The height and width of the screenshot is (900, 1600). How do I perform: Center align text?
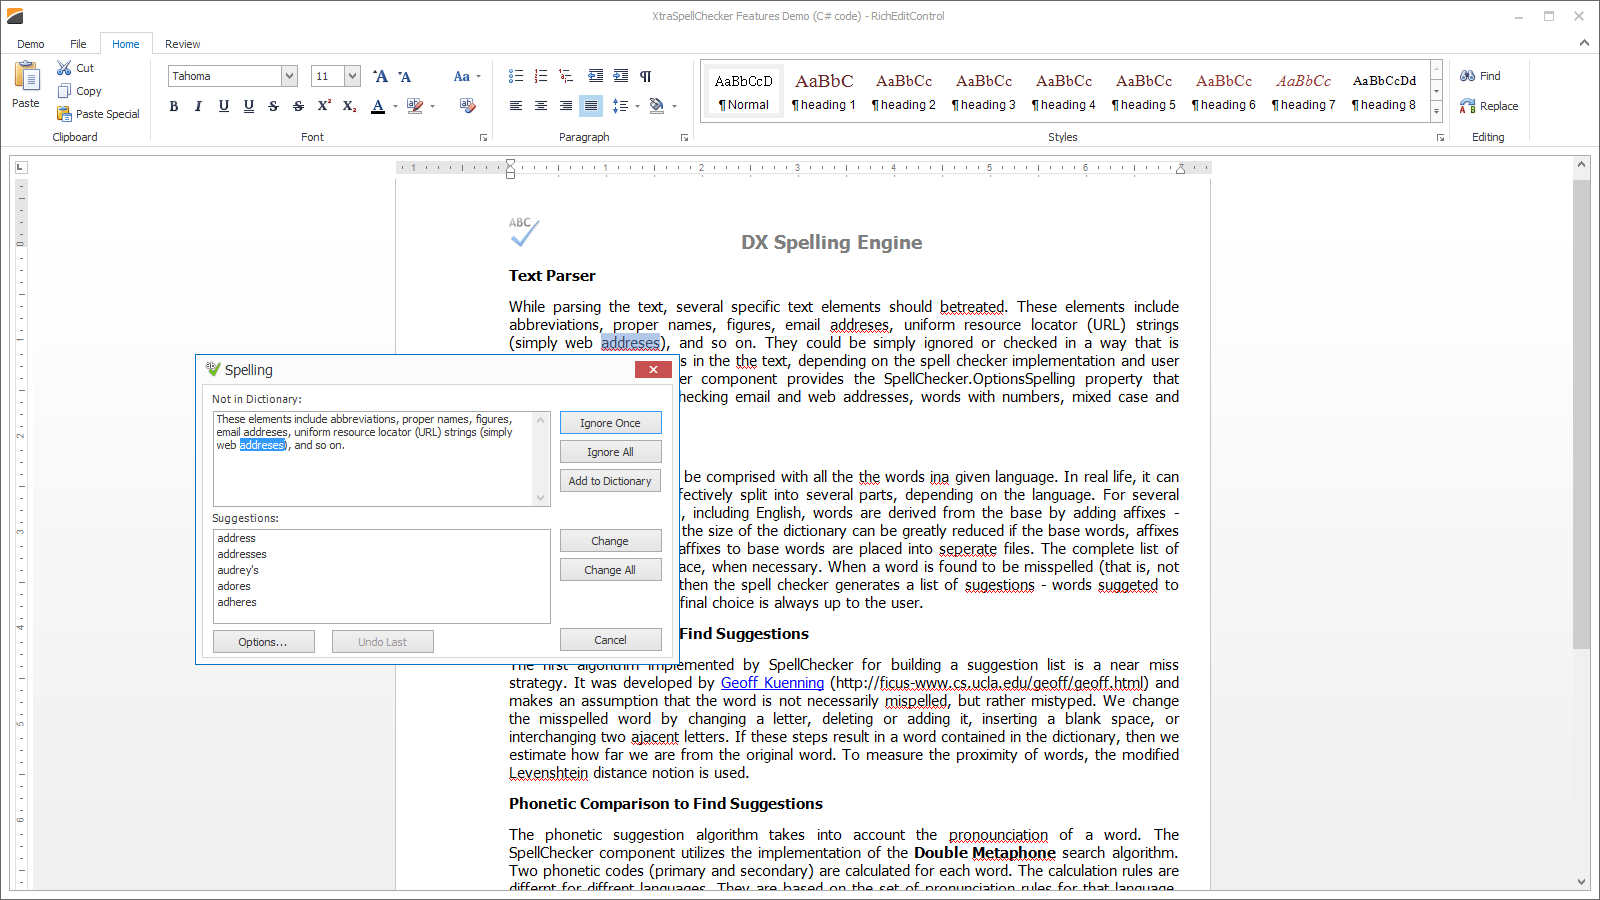pos(541,106)
